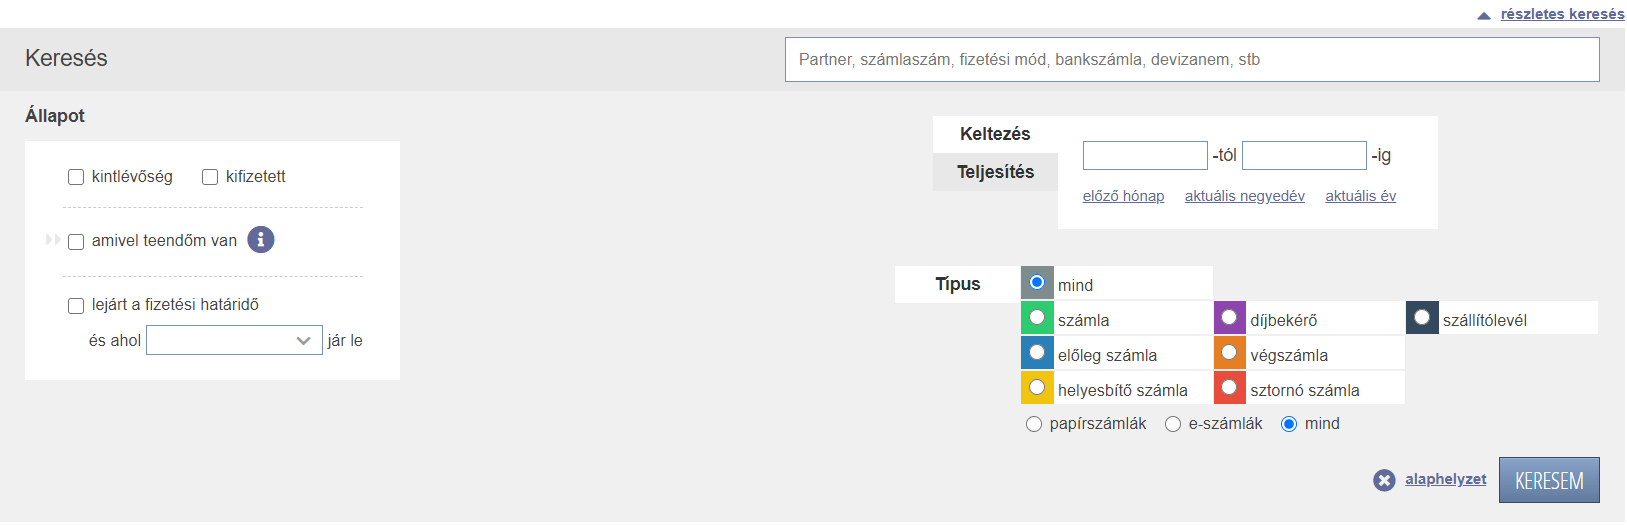Click the előző hónap link
The image size is (1627, 525).
(x=1123, y=196)
